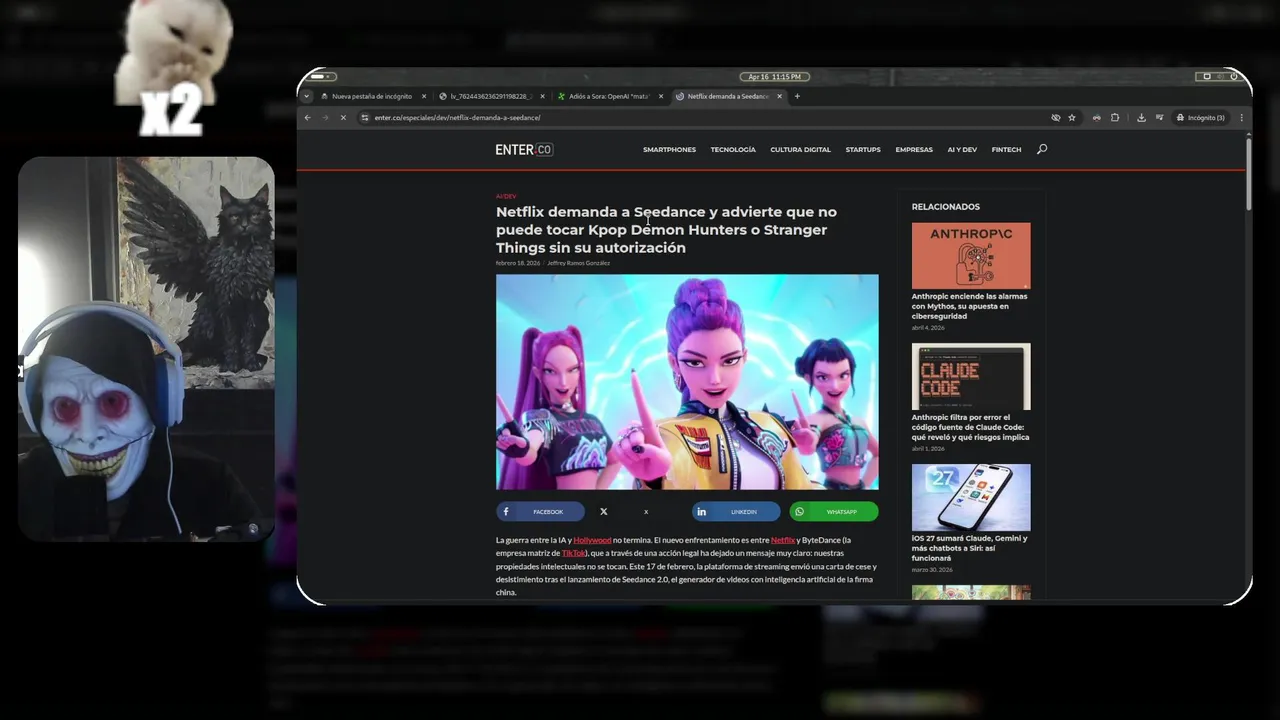Click the Apr 16 11:15 PM clock
This screenshot has width=1280, height=720.
(774, 76)
